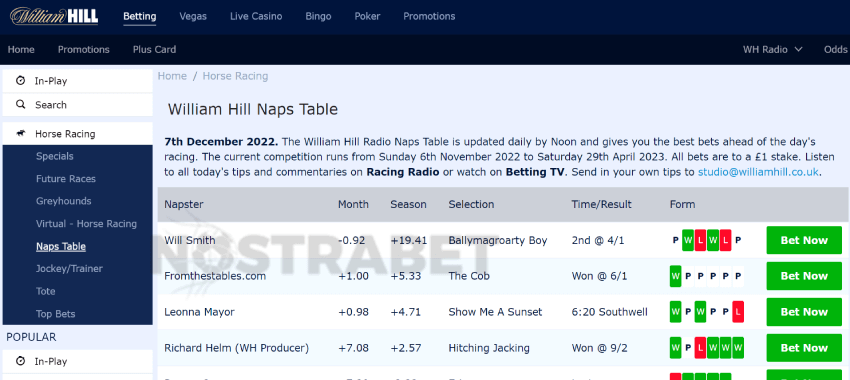Open the Live Casino tab
The height and width of the screenshot is (380, 850).
coord(256,16)
